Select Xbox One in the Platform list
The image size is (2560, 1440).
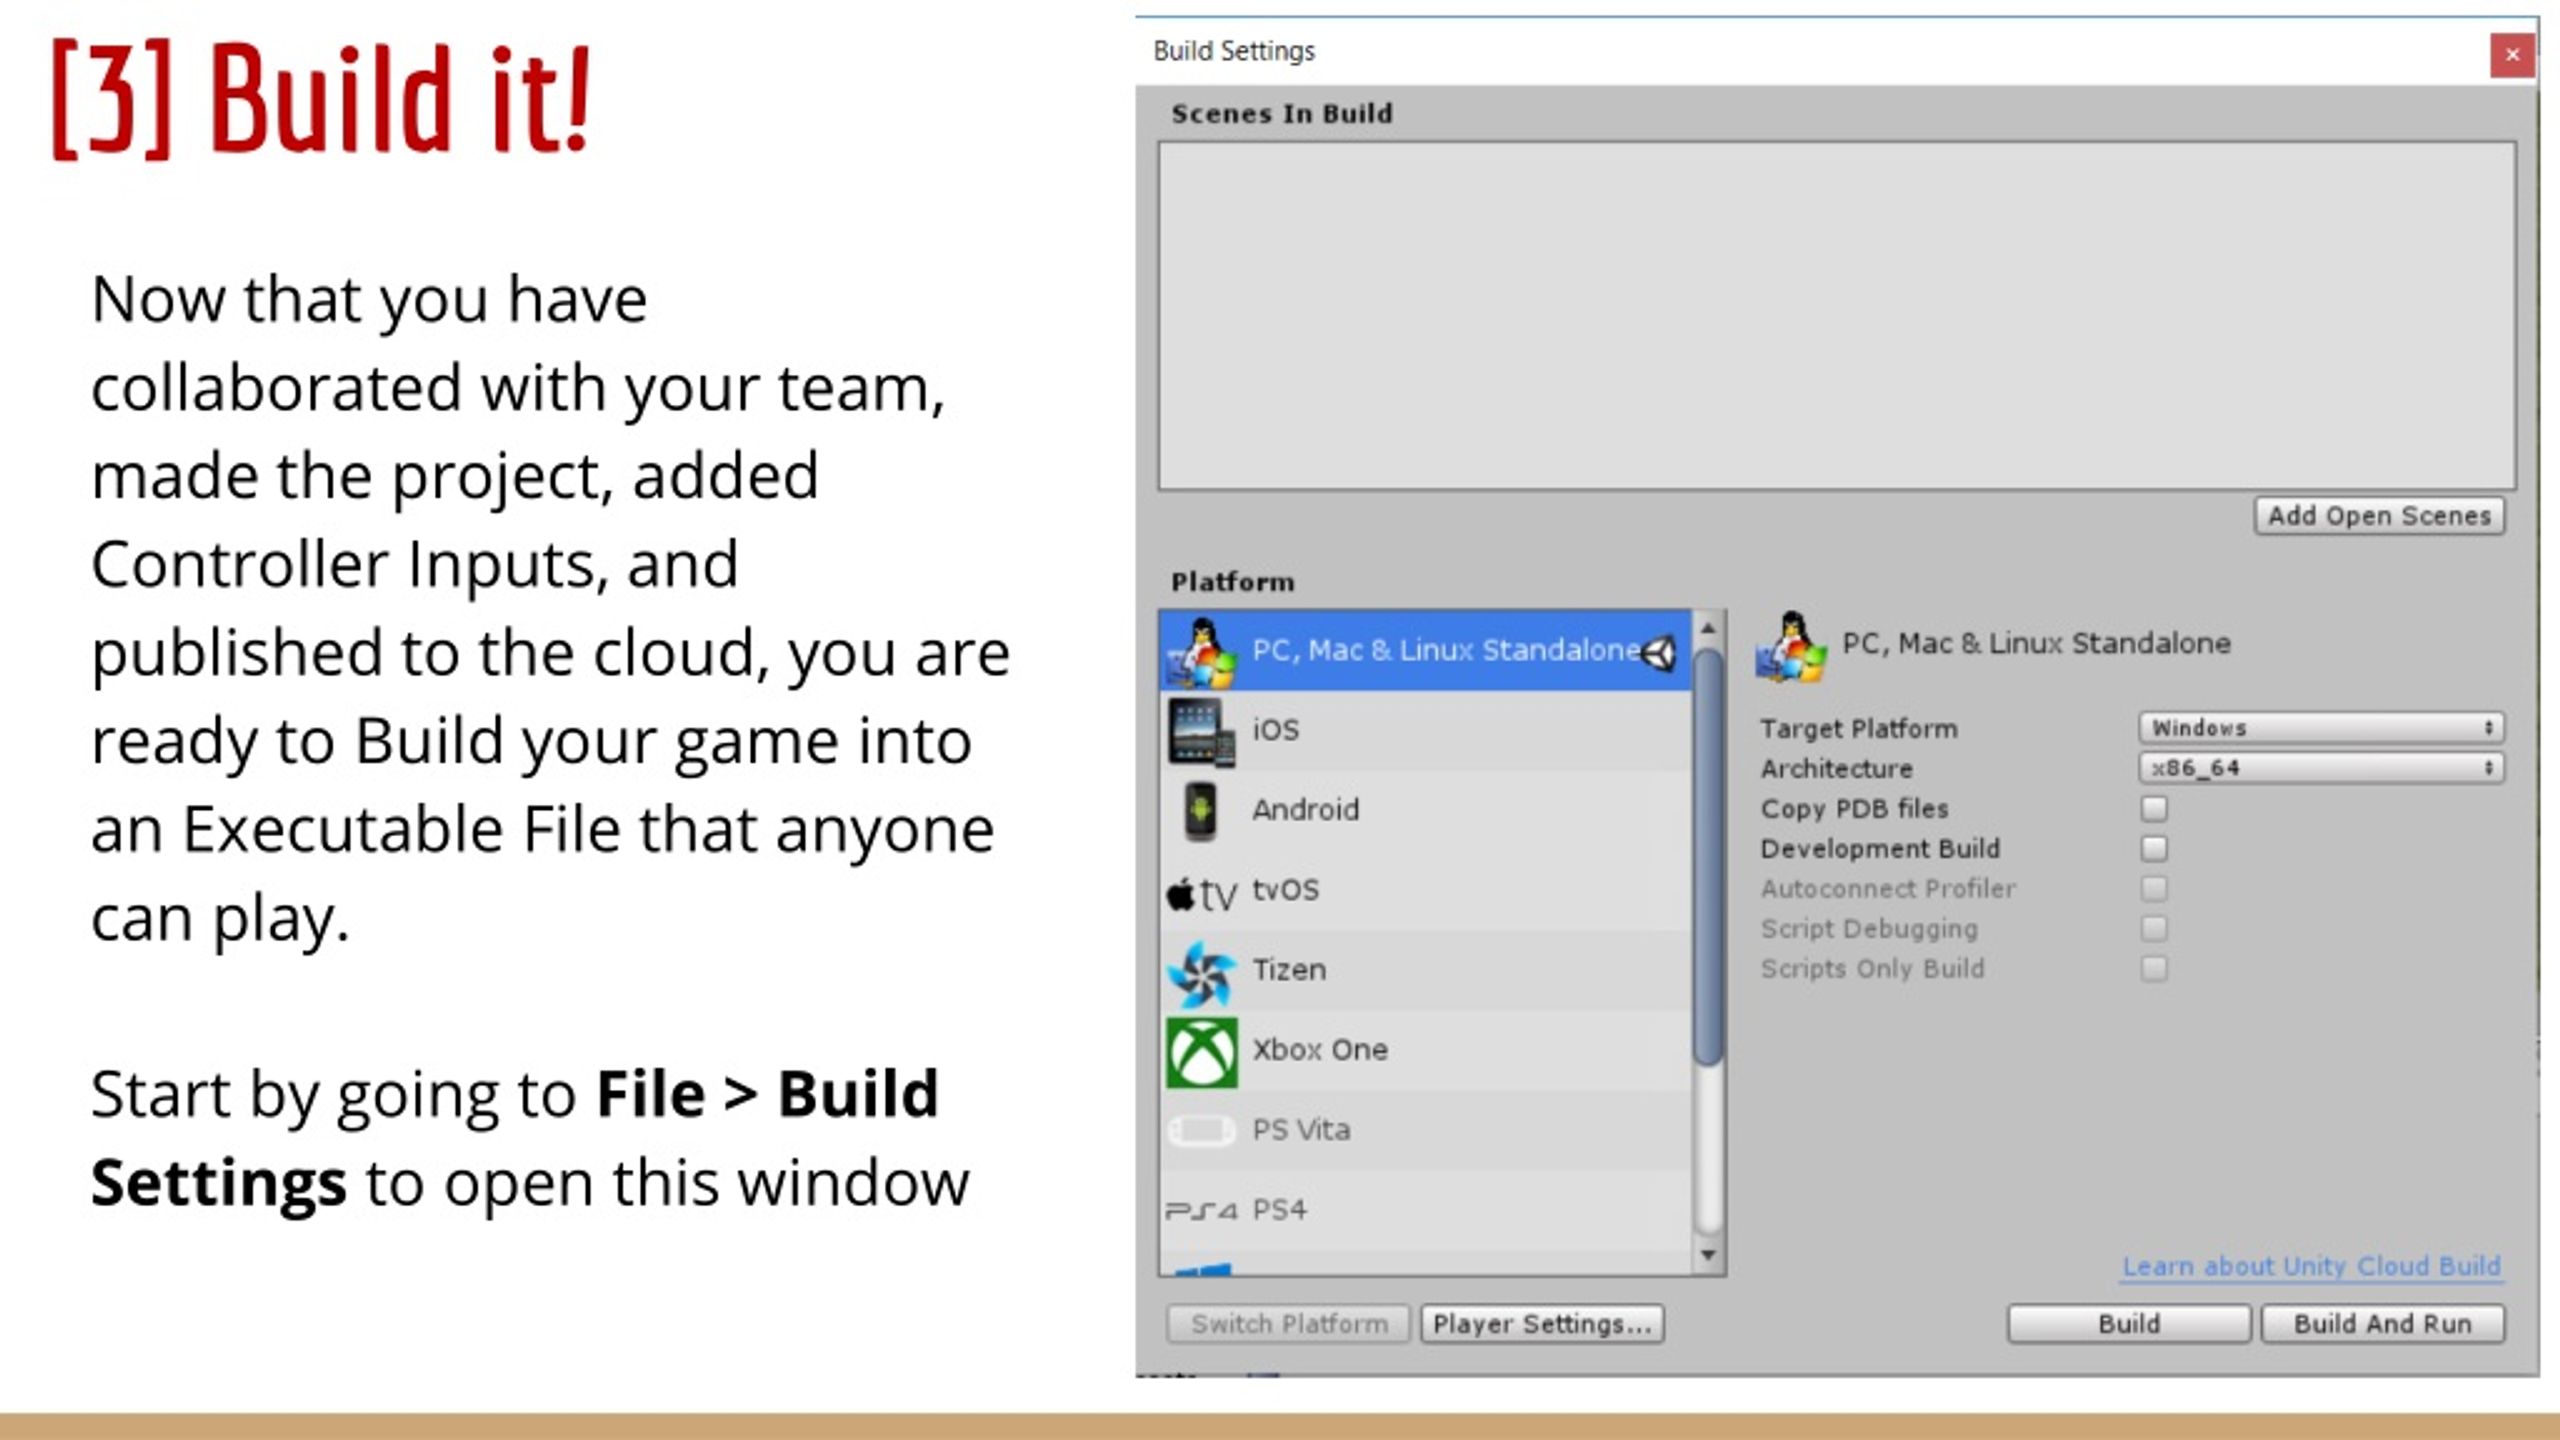pos(1425,1050)
